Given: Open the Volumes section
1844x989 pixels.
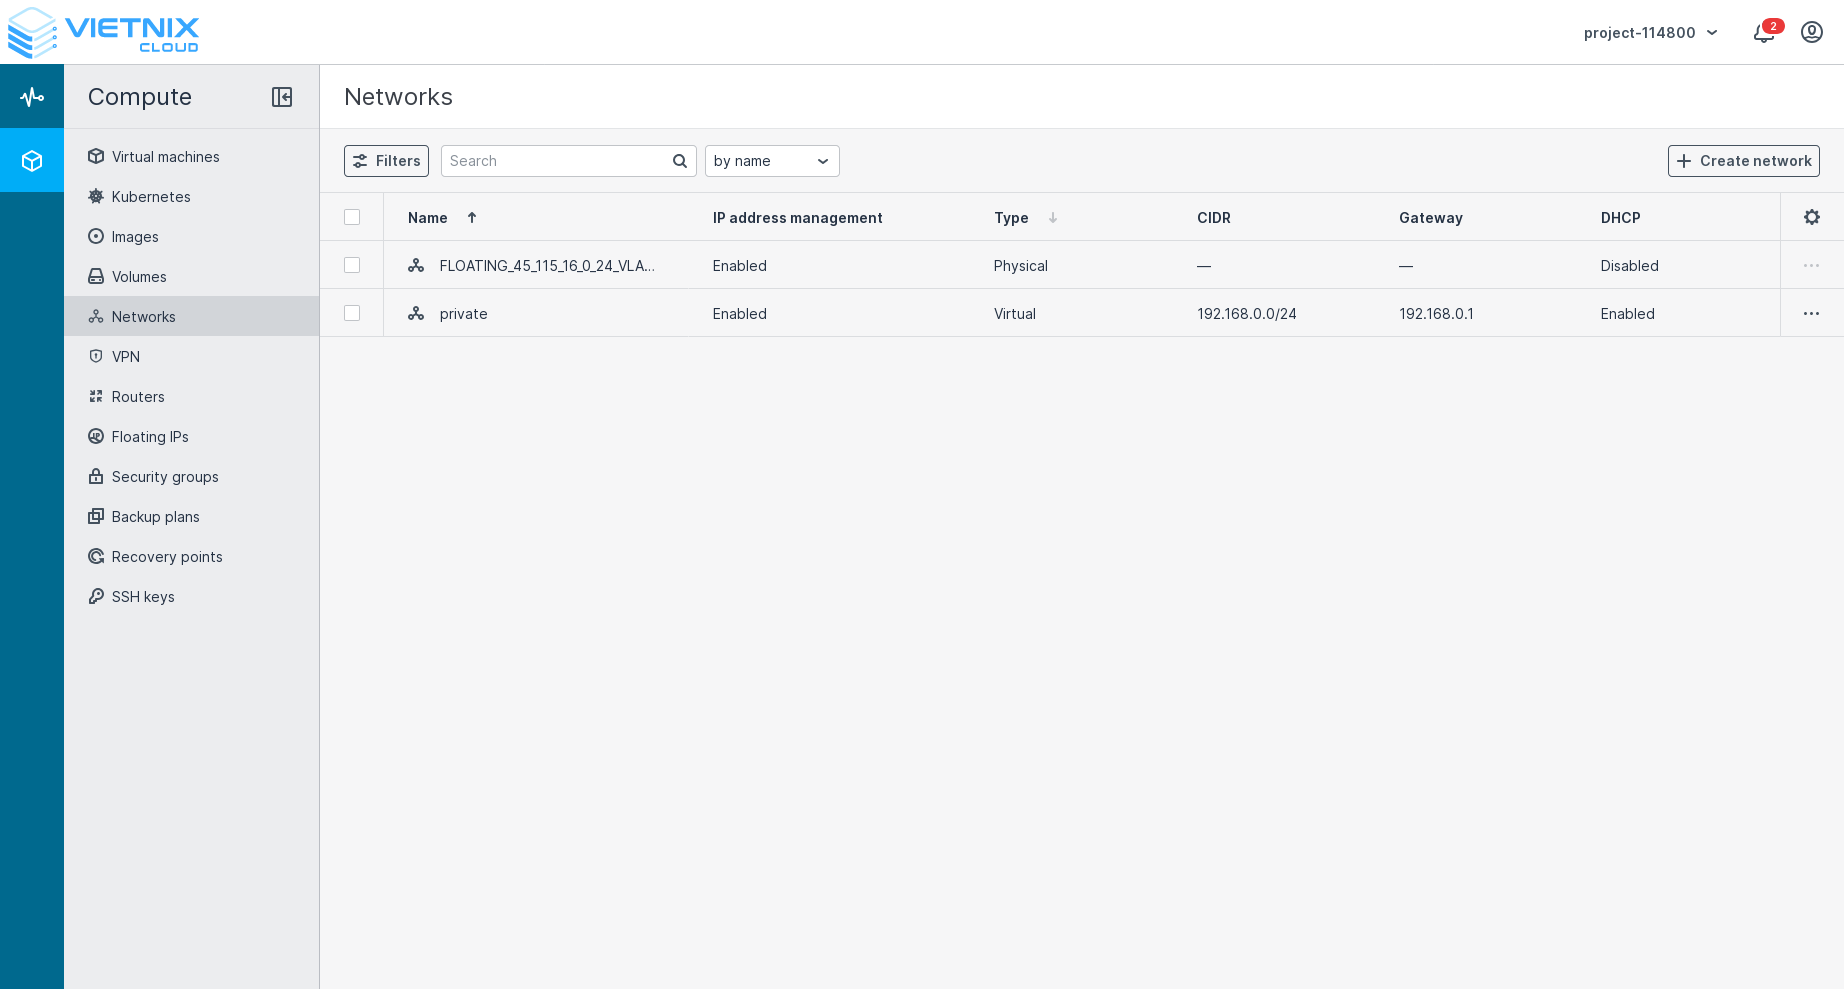Looking at the screenshot, I should [139, 277].
